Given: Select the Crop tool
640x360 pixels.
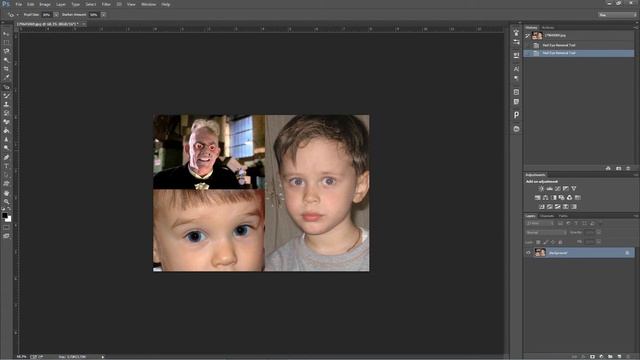Looking at the screenshot, I should coord(6,69).
